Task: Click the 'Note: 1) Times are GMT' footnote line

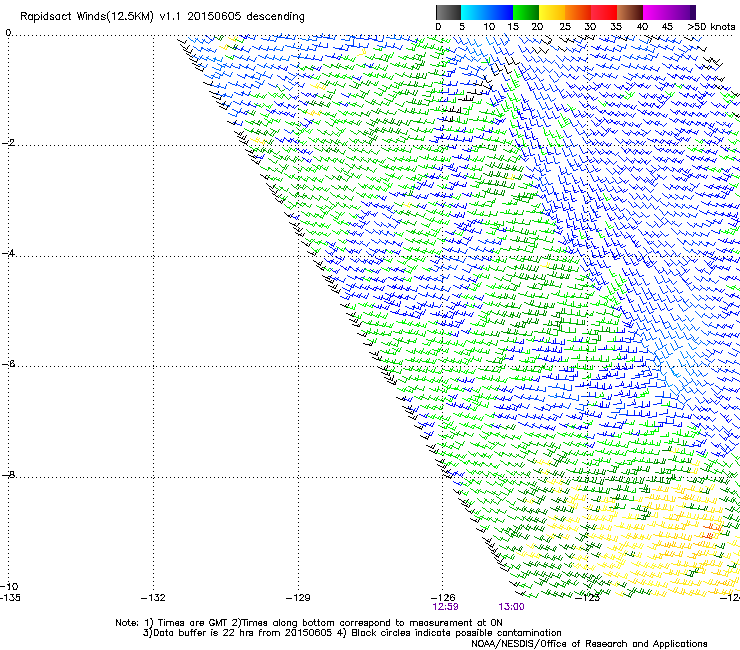Action: [x=309, y=623]
